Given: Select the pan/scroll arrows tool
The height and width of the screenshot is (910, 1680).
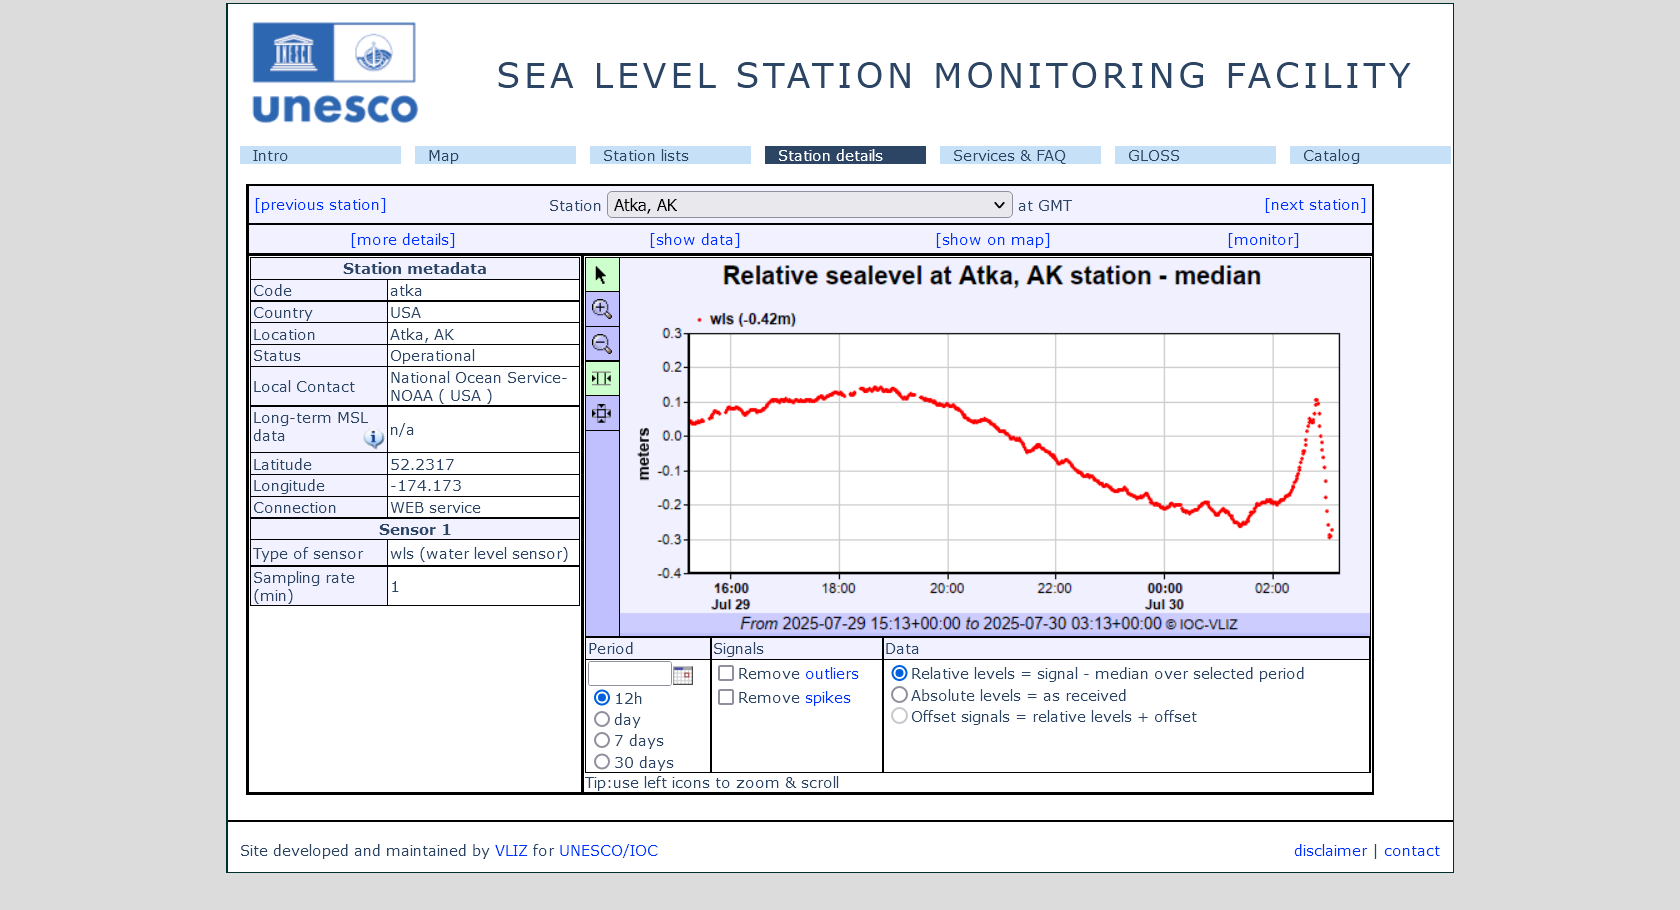Looking at the screenshot, I should click(602, 413).
